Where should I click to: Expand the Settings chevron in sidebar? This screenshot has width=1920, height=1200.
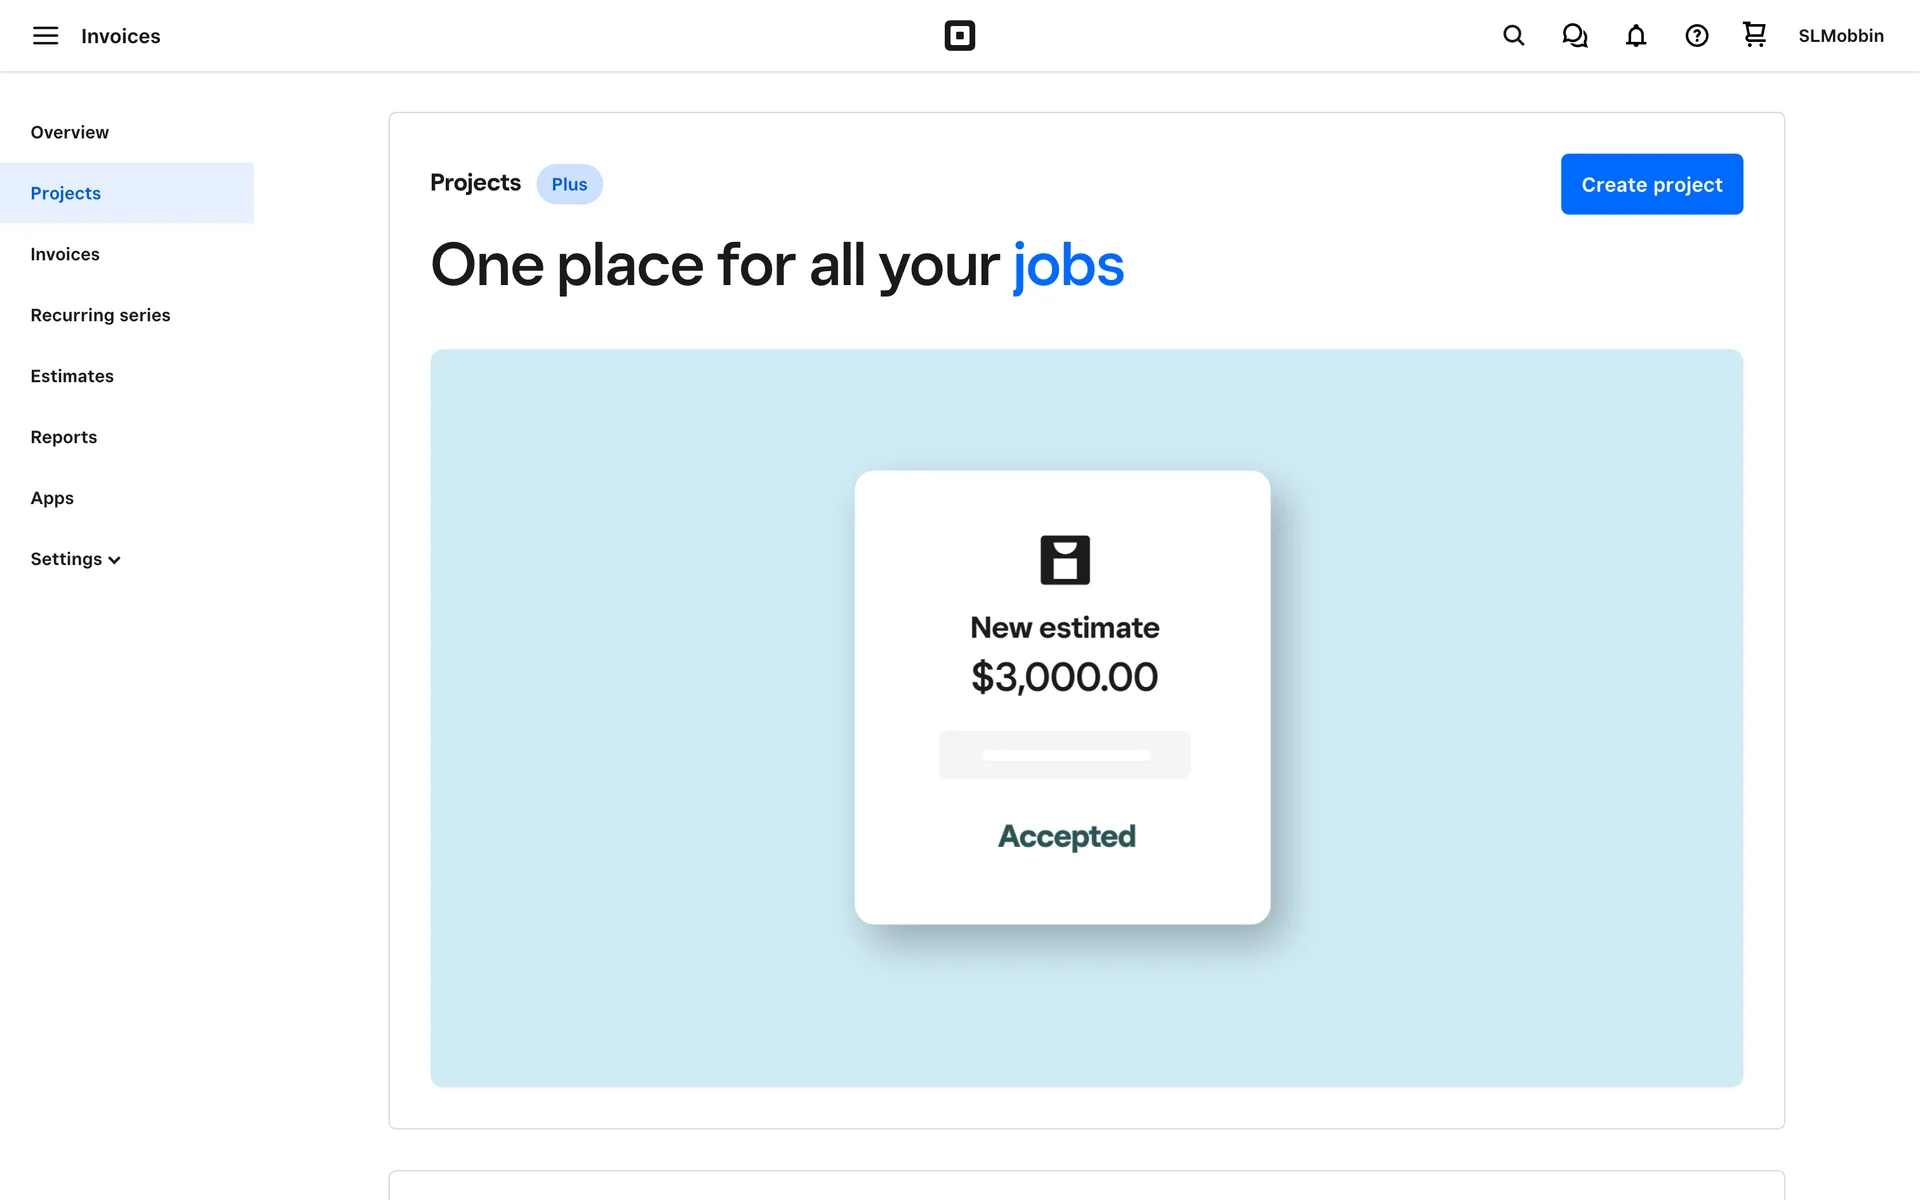115,560
